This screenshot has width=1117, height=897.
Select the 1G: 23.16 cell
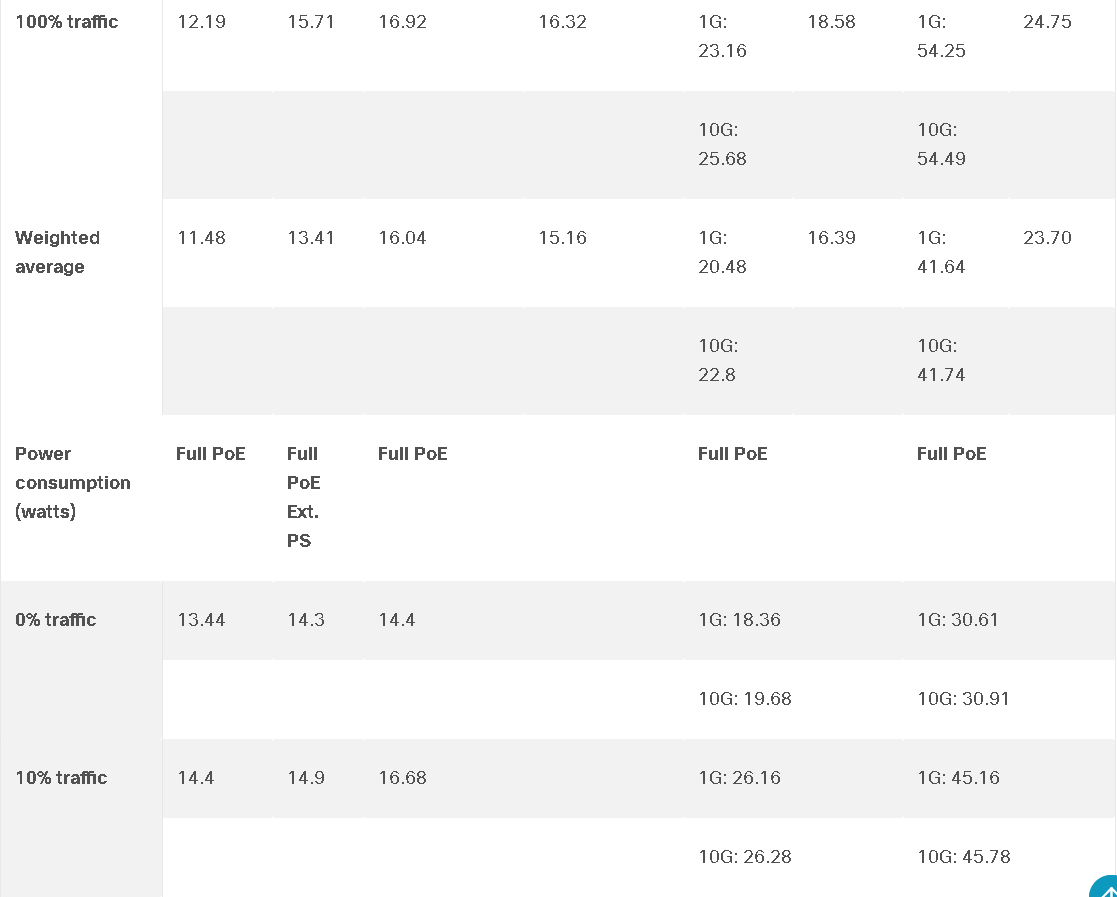pos(722,36)
